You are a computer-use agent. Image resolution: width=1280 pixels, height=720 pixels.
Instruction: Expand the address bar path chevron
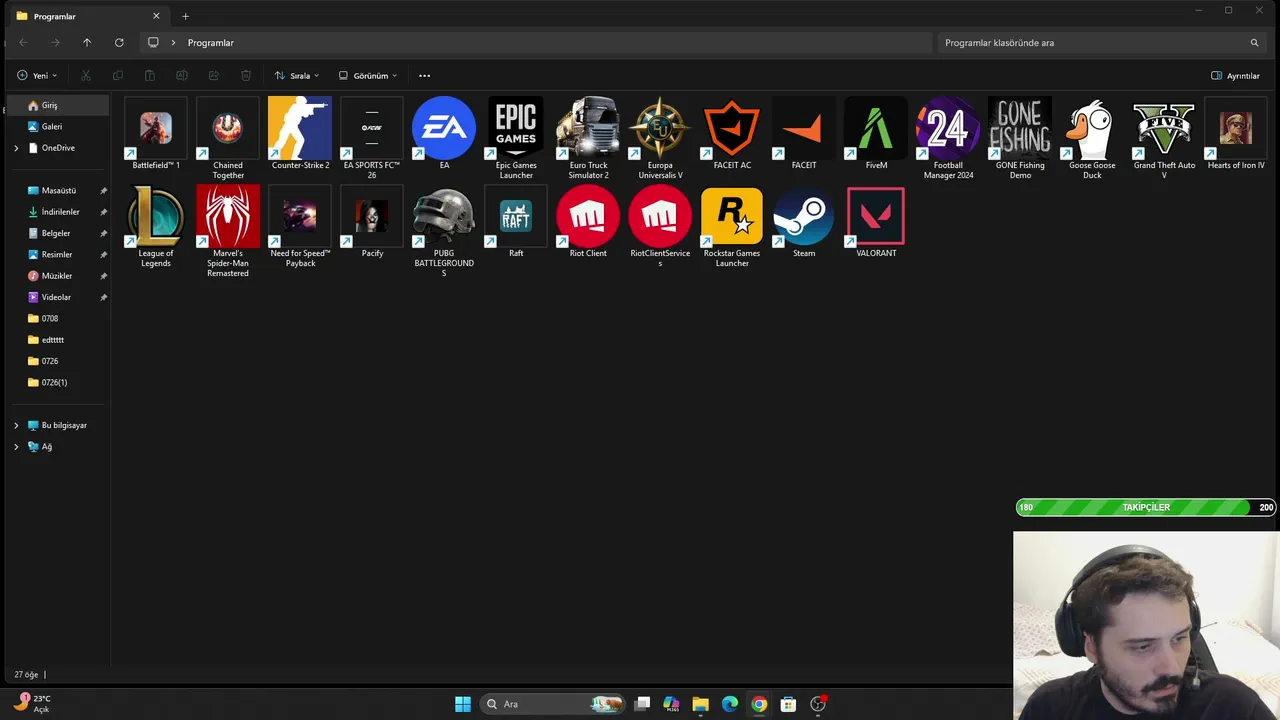click(x=173, y=43)
